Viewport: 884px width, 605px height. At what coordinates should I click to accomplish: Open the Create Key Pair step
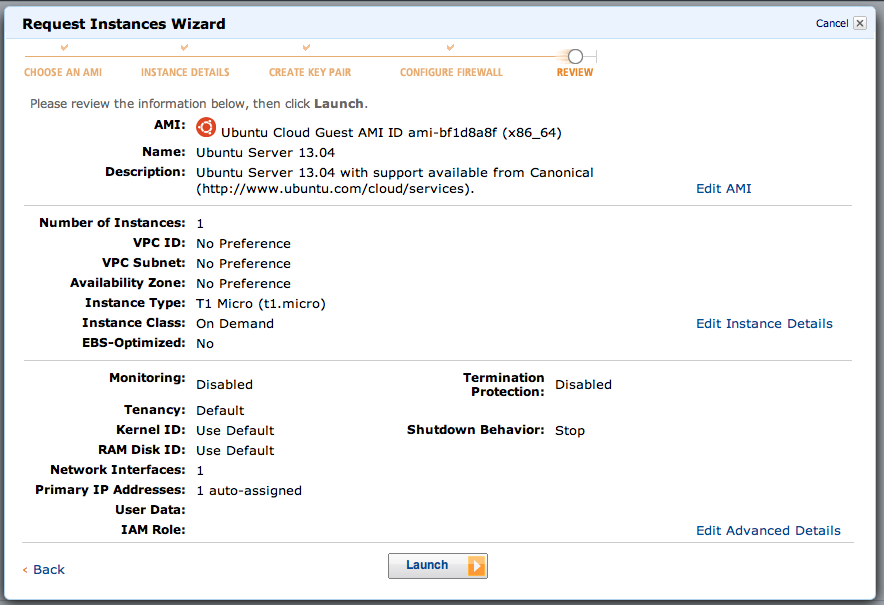click(310, 73)
